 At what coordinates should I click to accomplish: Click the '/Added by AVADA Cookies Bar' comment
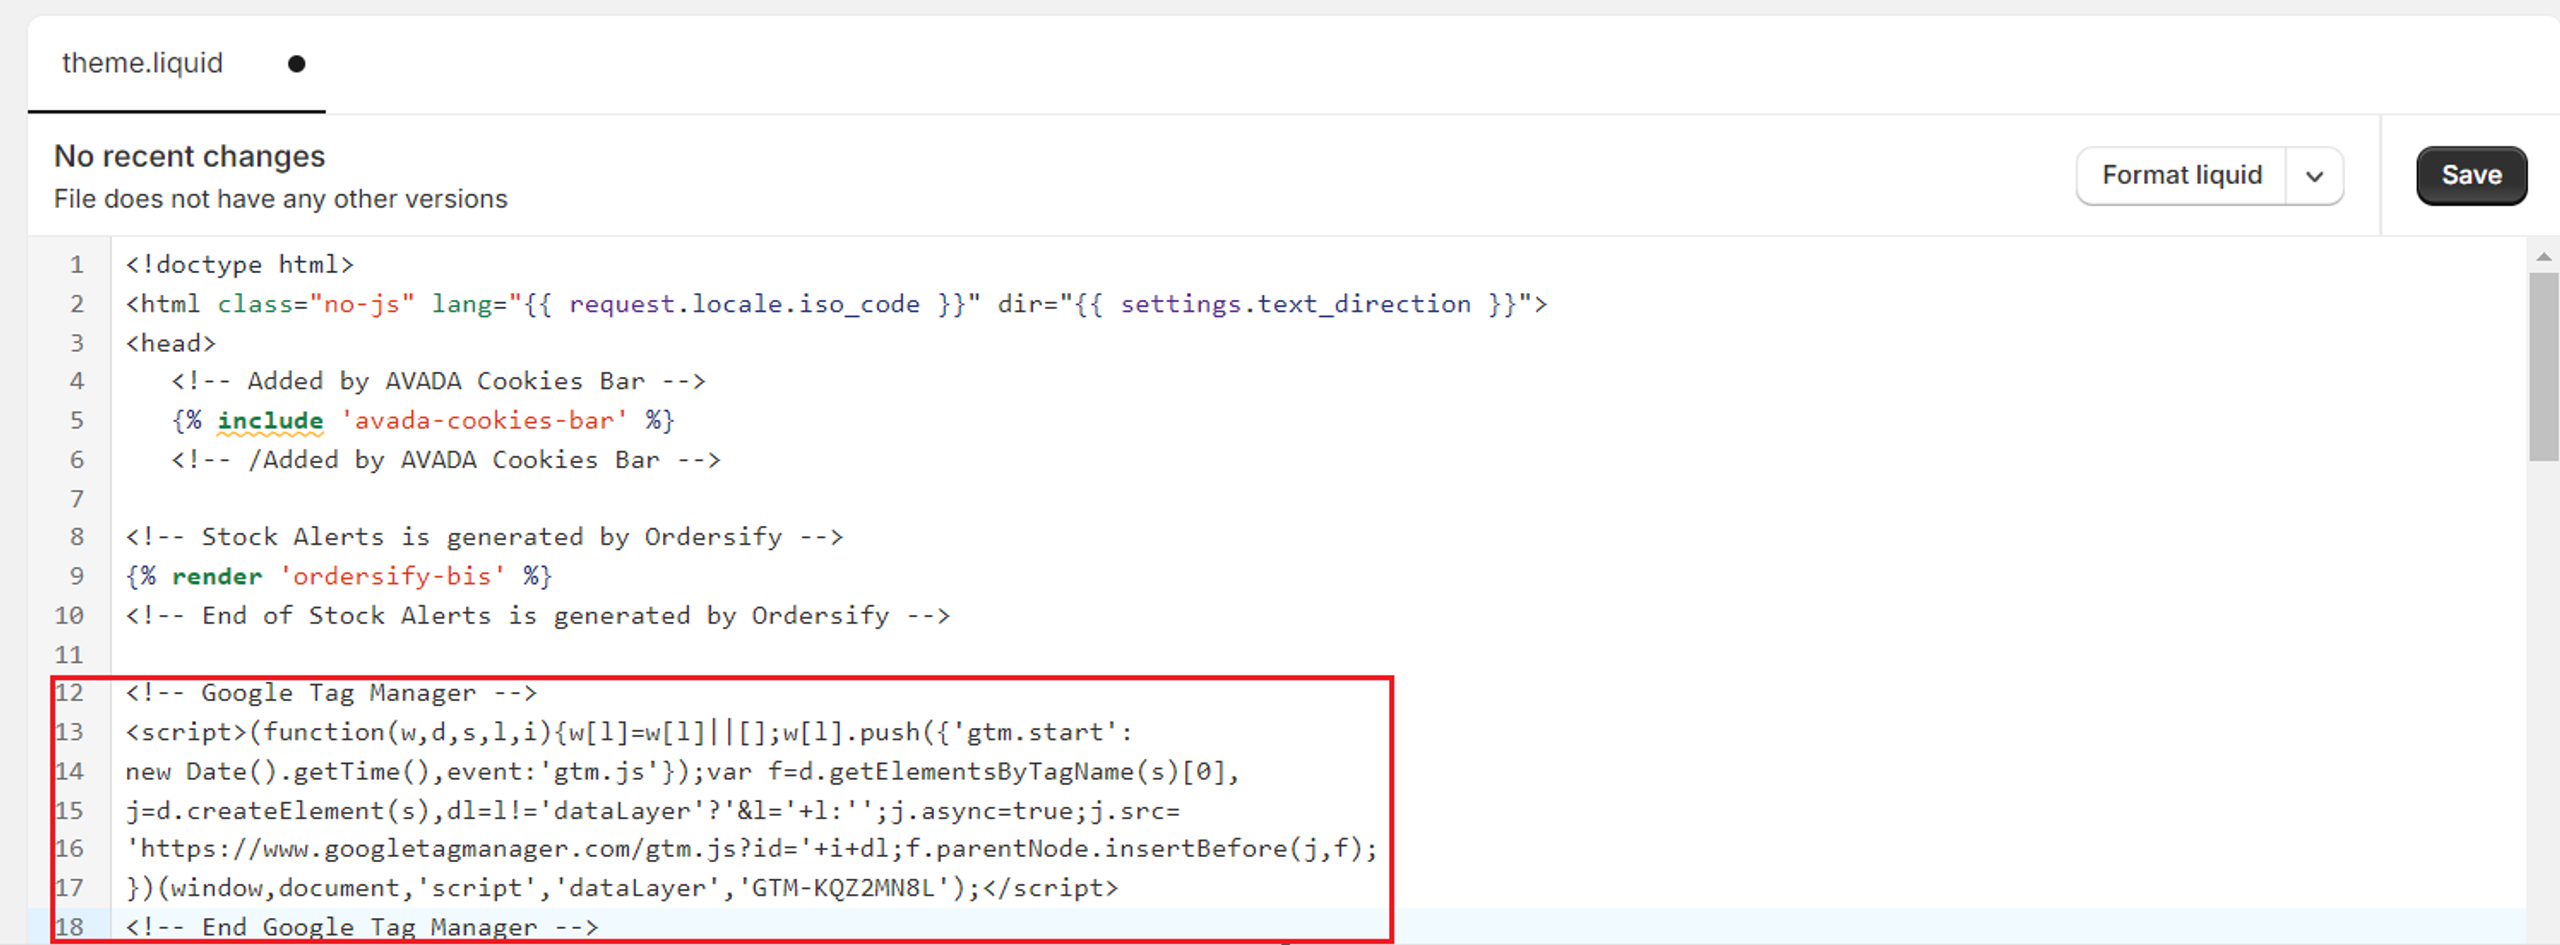(446, 460)
